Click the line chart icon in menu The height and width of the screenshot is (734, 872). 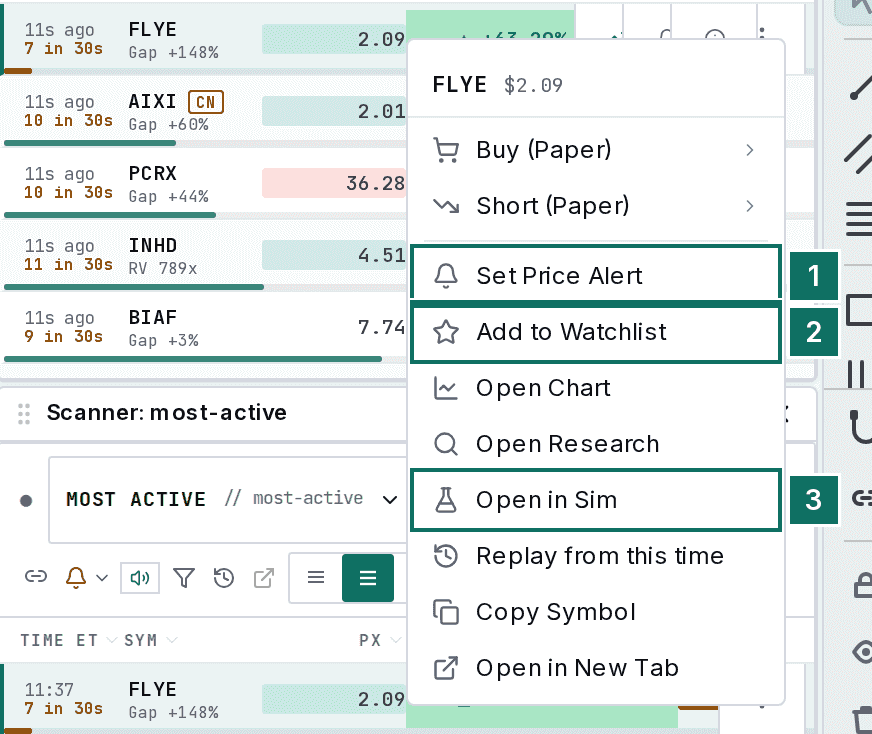(x=446, y=388)
